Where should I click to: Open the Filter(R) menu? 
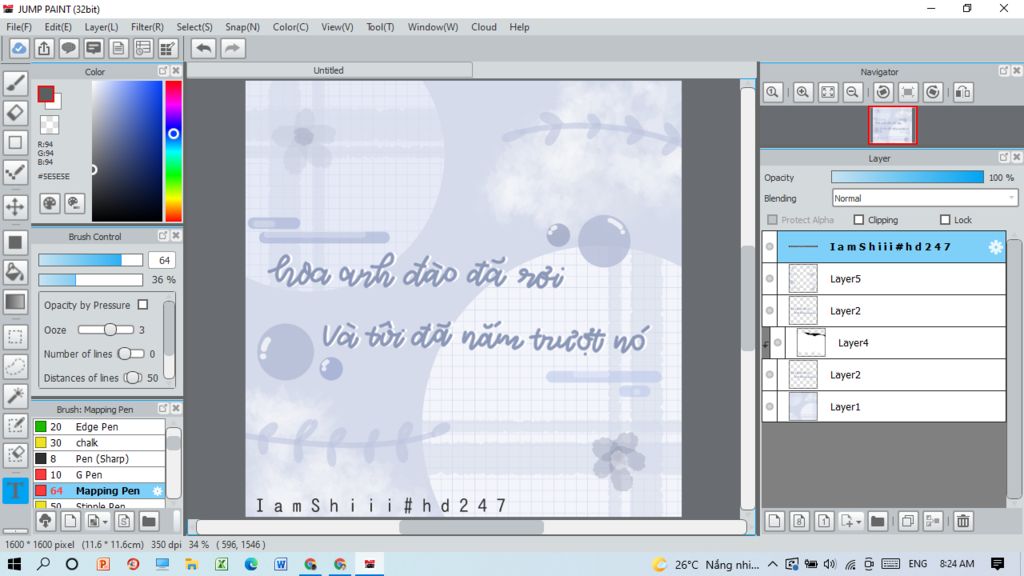coord(147,27)
